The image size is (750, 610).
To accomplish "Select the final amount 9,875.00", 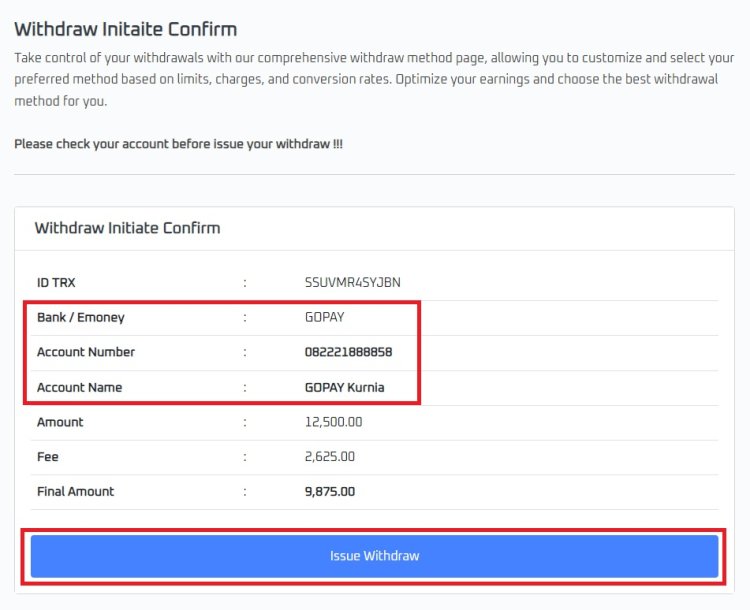I will 330,491.
